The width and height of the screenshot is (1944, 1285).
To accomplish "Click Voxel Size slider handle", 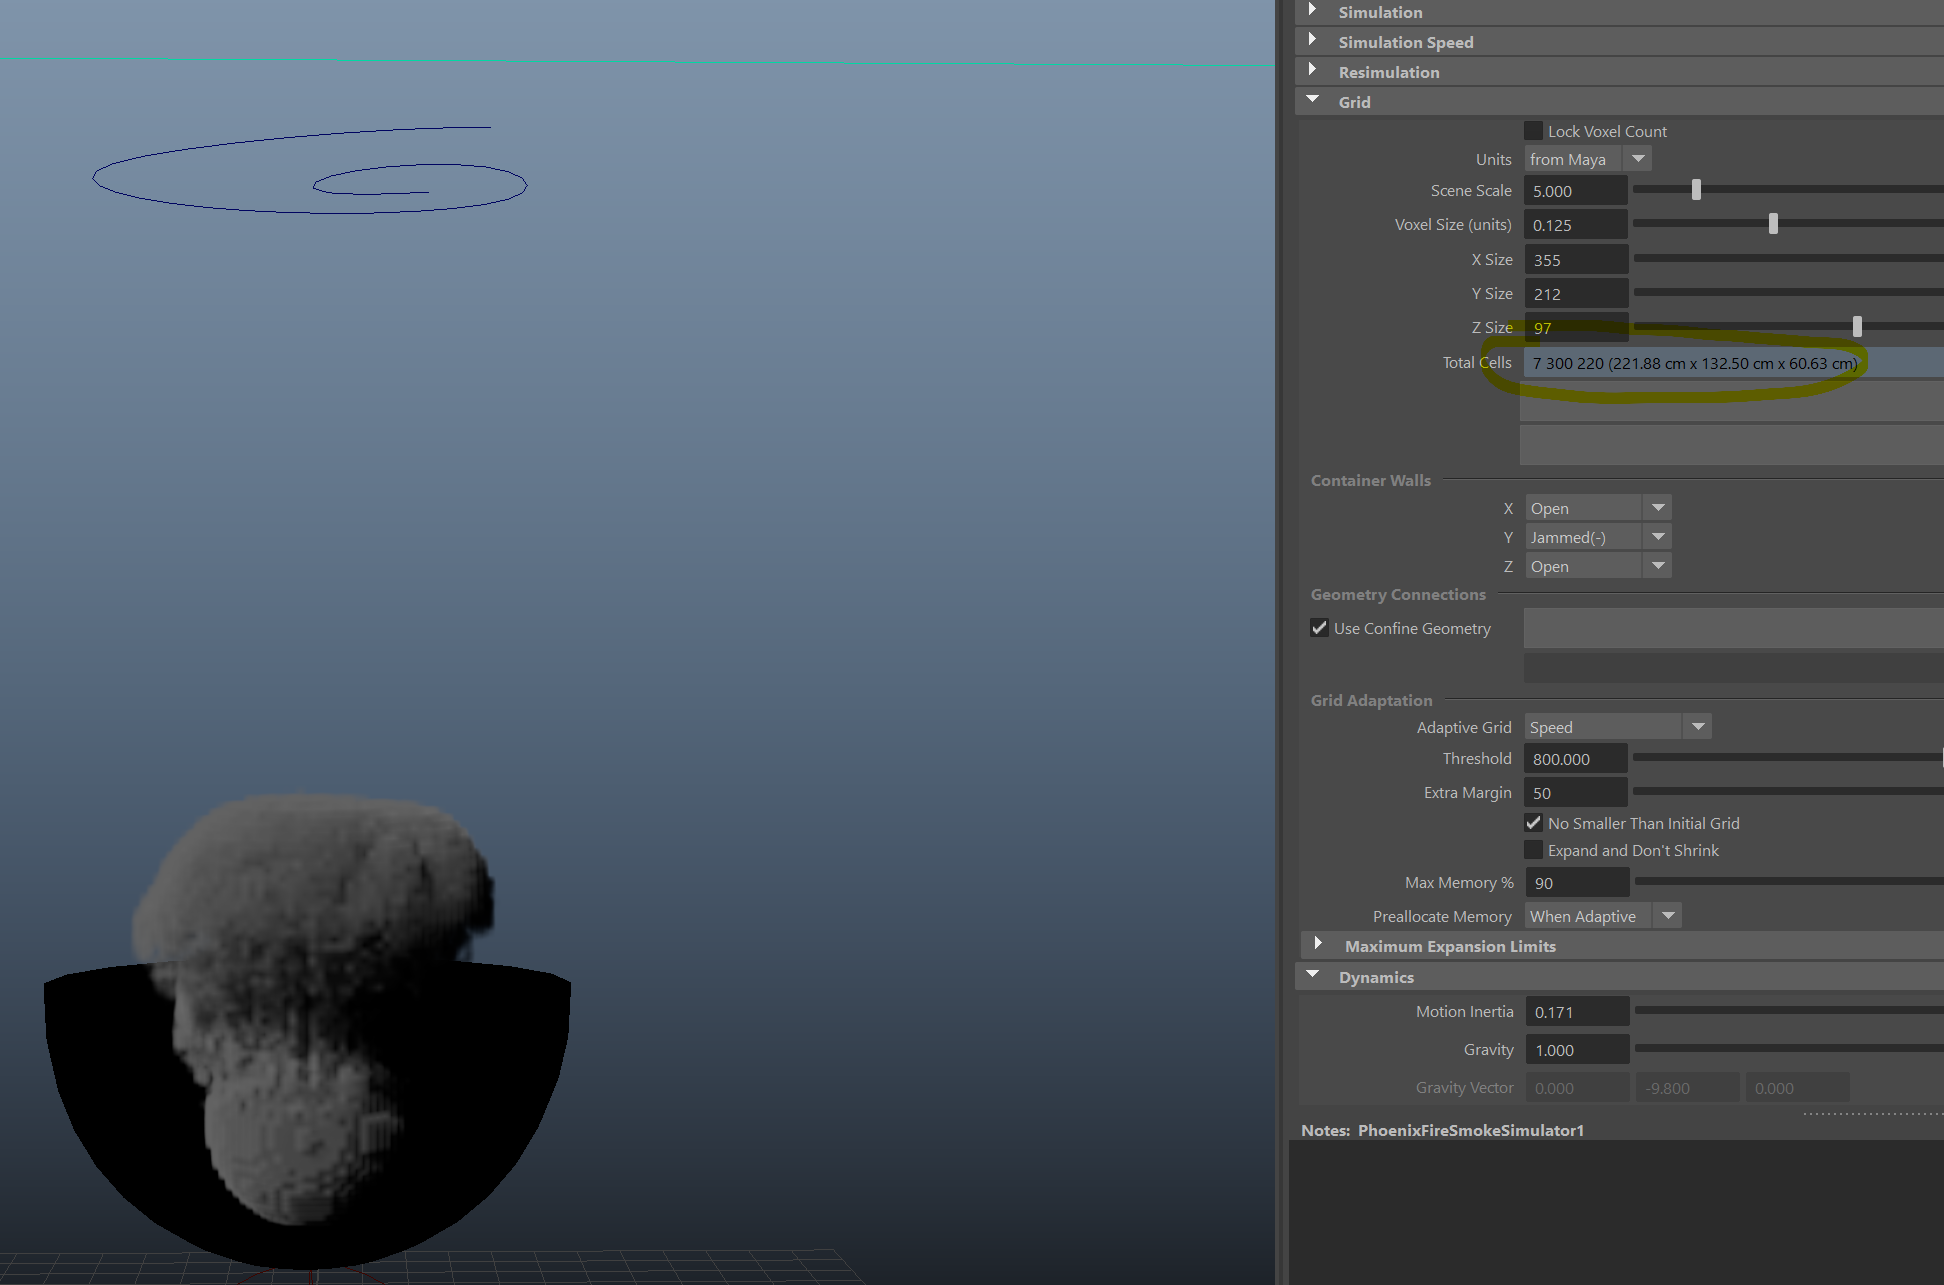I will point(1773,224).
